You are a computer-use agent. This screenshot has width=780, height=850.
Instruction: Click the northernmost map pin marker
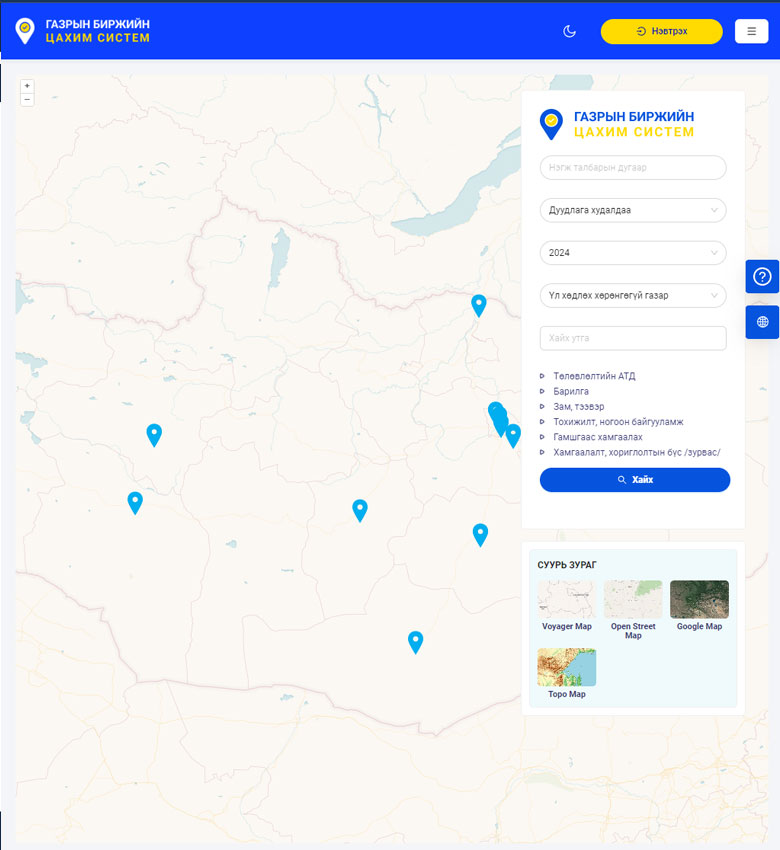(x=479, y=305)
